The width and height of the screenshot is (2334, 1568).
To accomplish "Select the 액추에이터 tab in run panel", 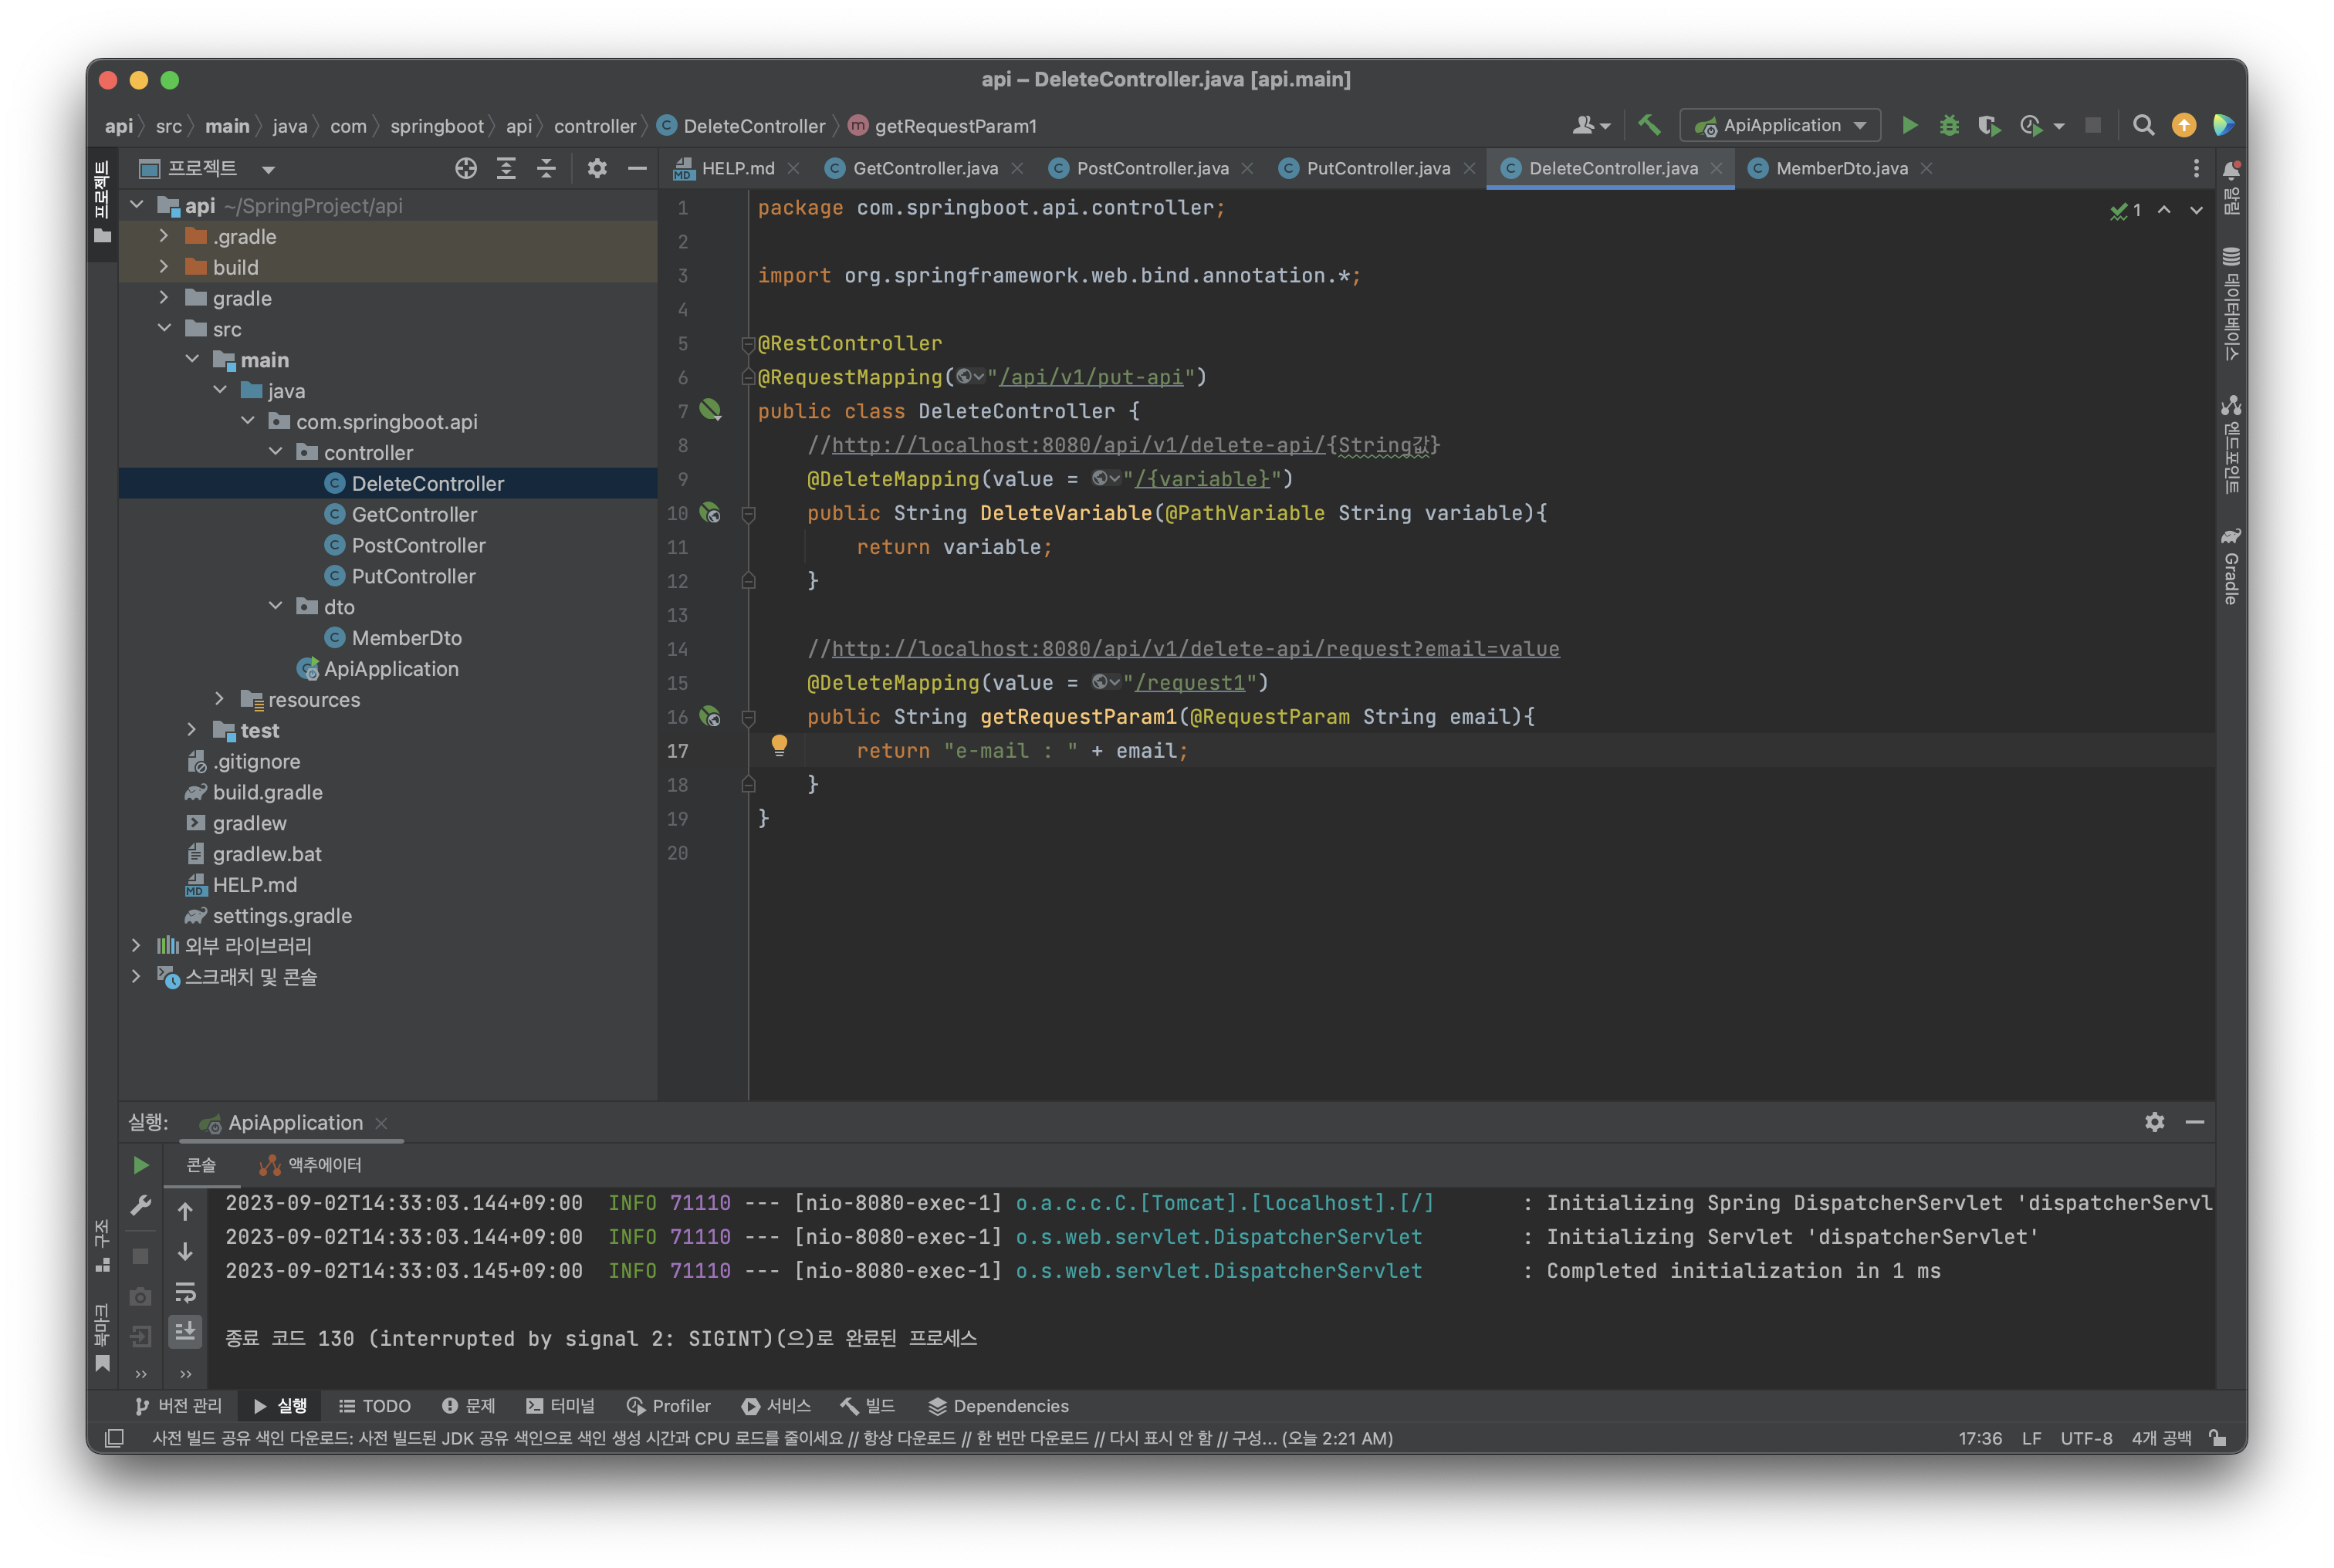I will [310, 1165].
